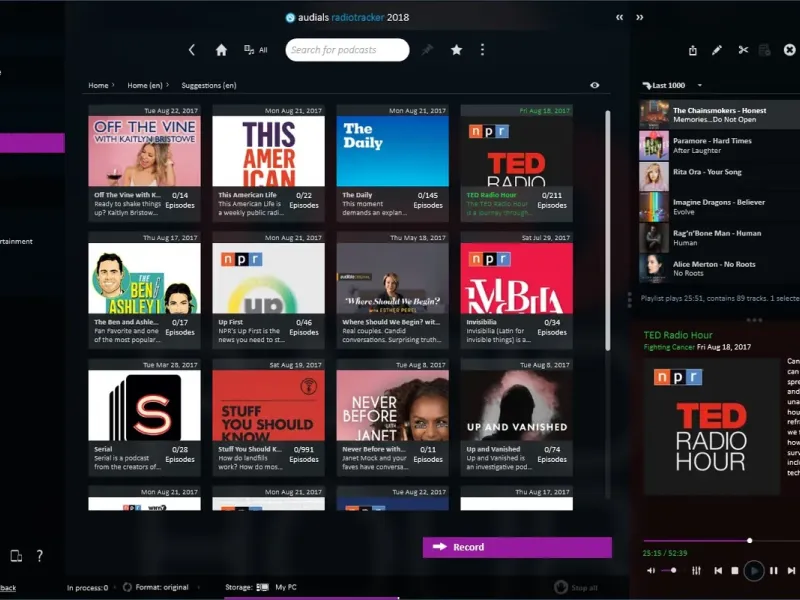This screenshot has width=800, height=600.
Task: Stop playback with the square button
Action: click(735, 570)
